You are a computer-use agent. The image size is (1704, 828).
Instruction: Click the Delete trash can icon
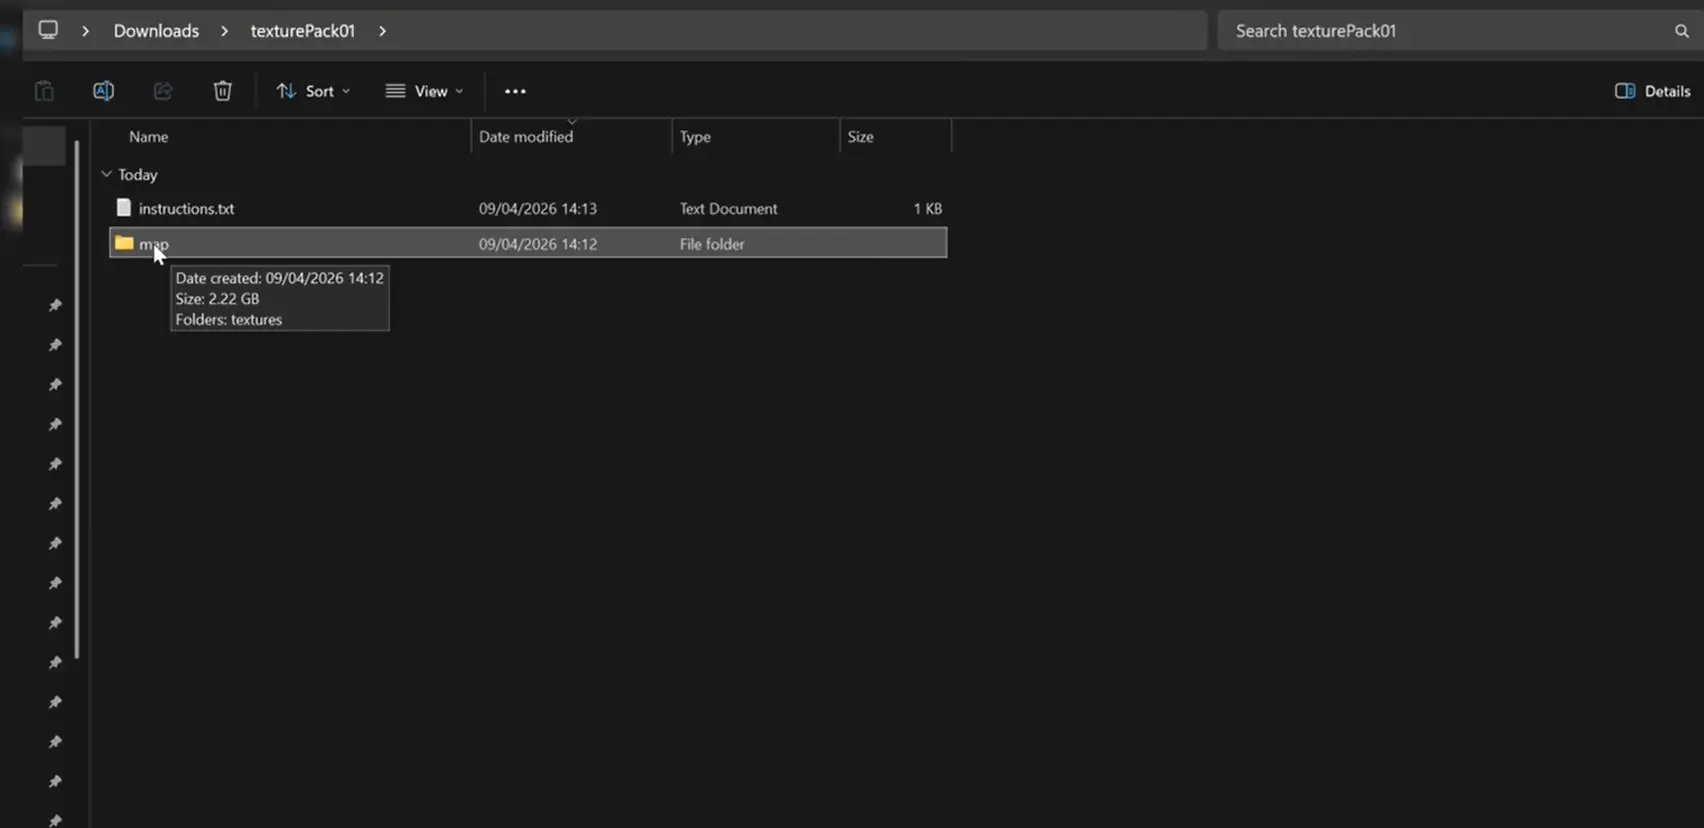(222, 91)
